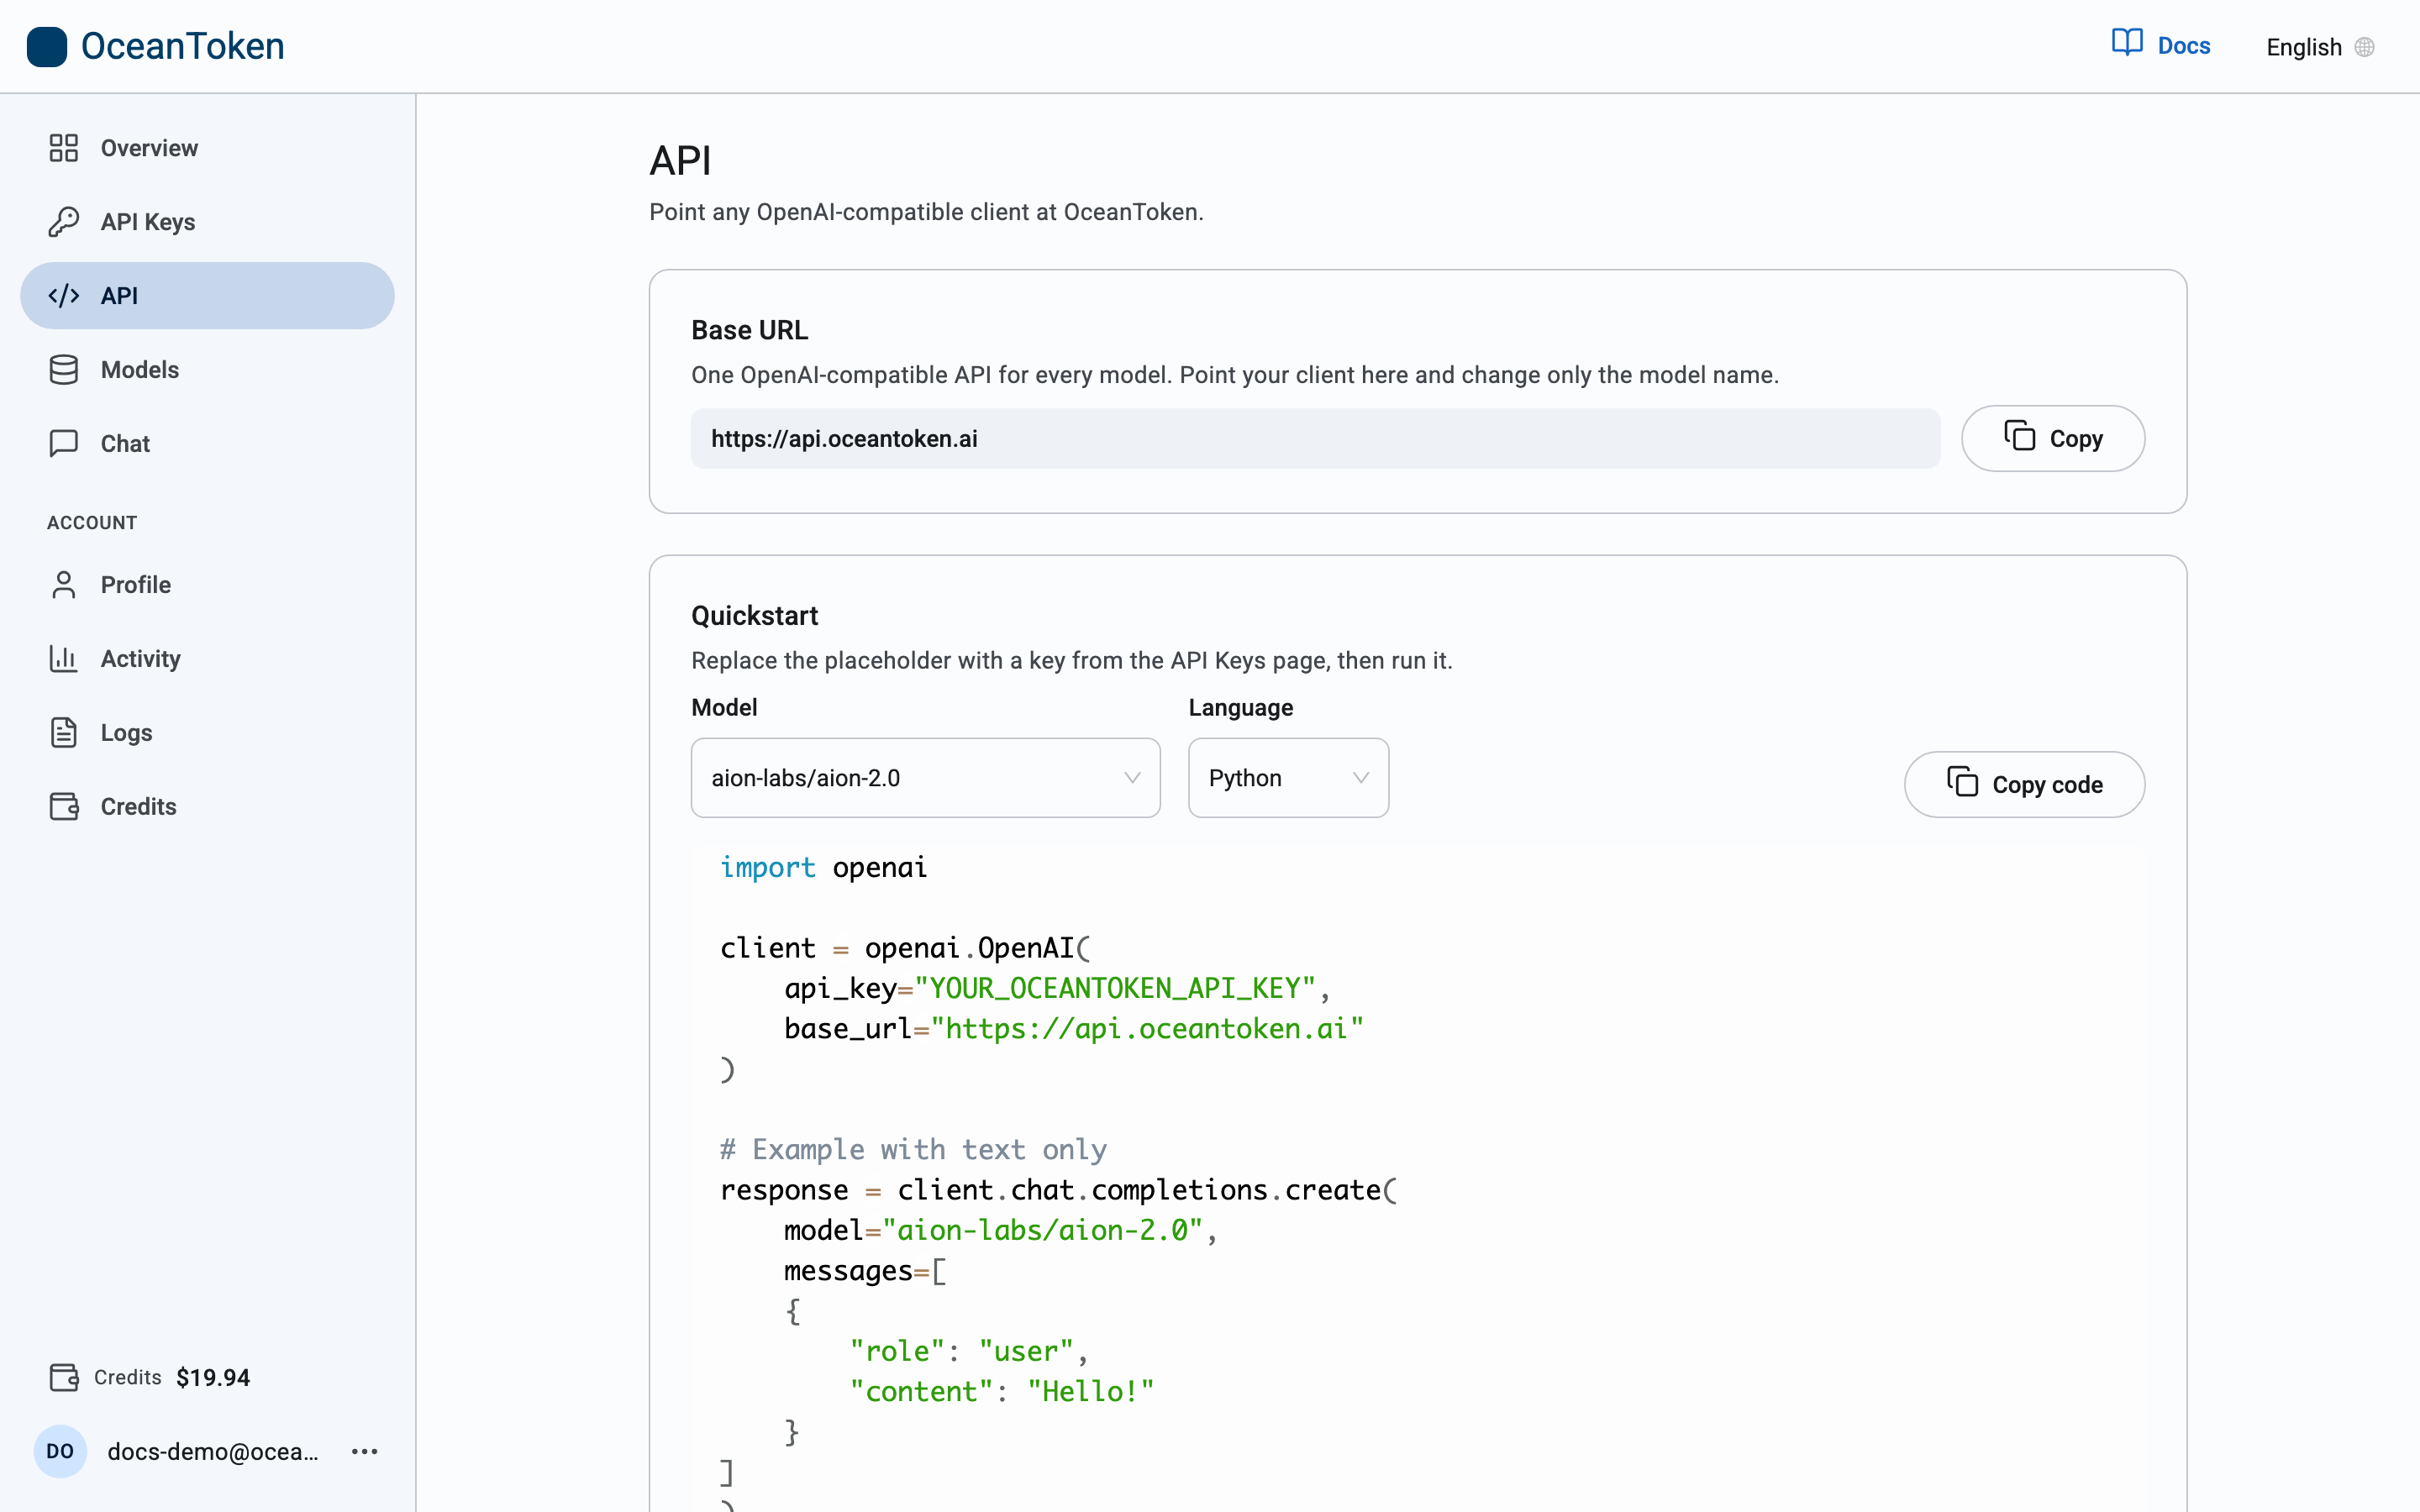The width and height of the screenshot is (2420, 1512).
Task: Open the three-dots account menu
Action: pyautogui.click(x=365, y=1451)
